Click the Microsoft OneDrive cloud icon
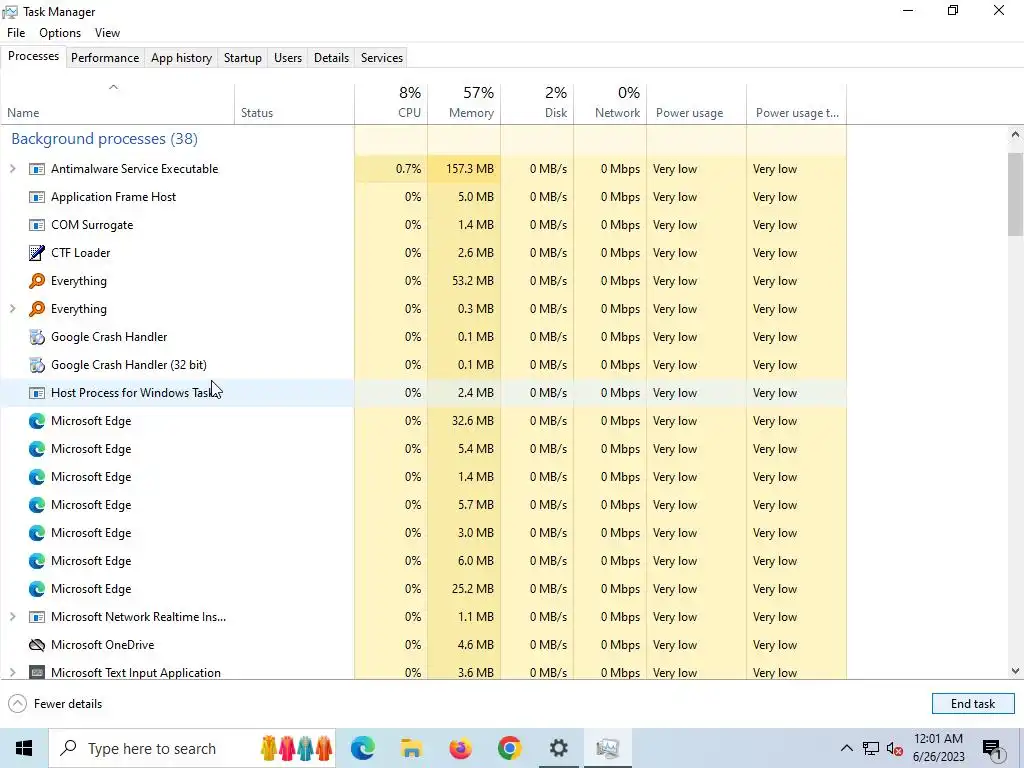Screen dimensions: 1024x768 tap(37, 645)
